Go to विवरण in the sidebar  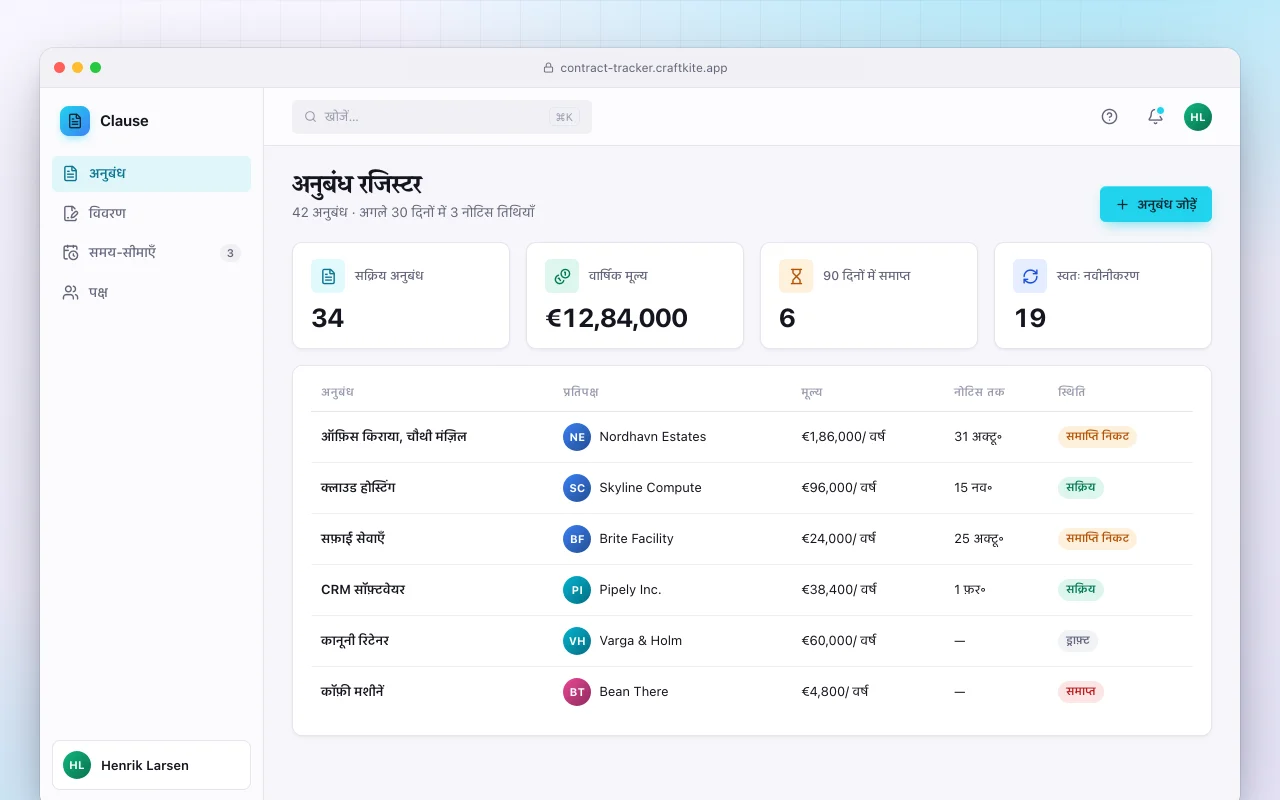152,213
